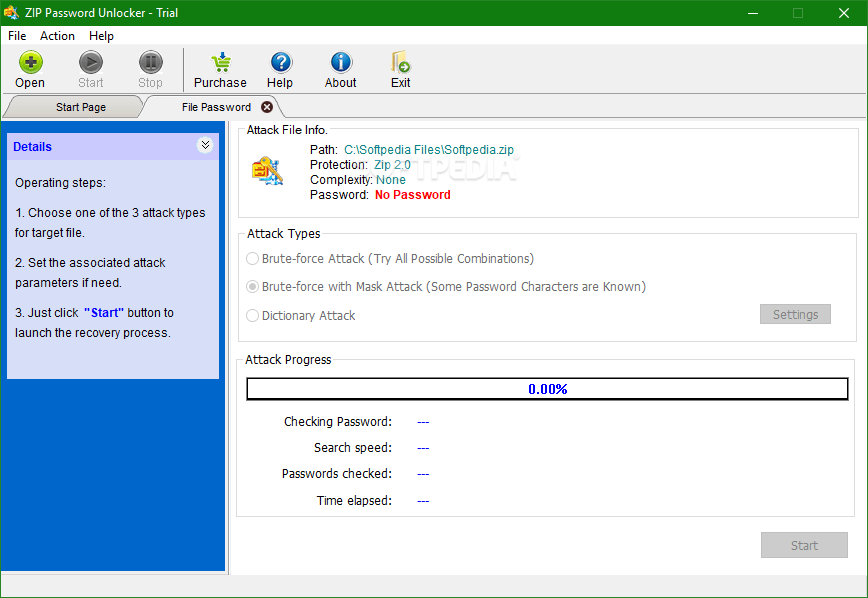The height and width of the screenshot is (598, 868).
Task: Open the Settings for the attack
Action: pyautogui.click(x=795, y=313)
